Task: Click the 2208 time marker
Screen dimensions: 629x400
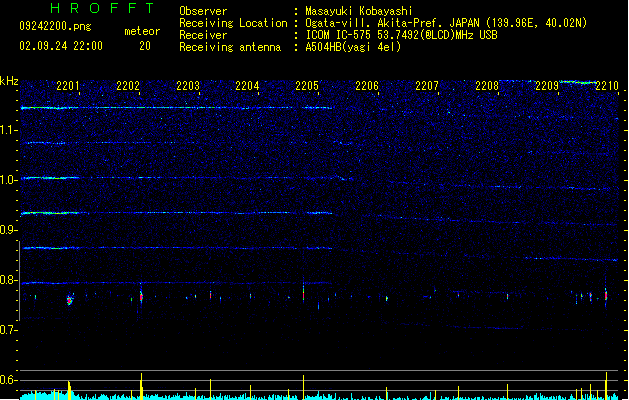Action: point(487,86)
